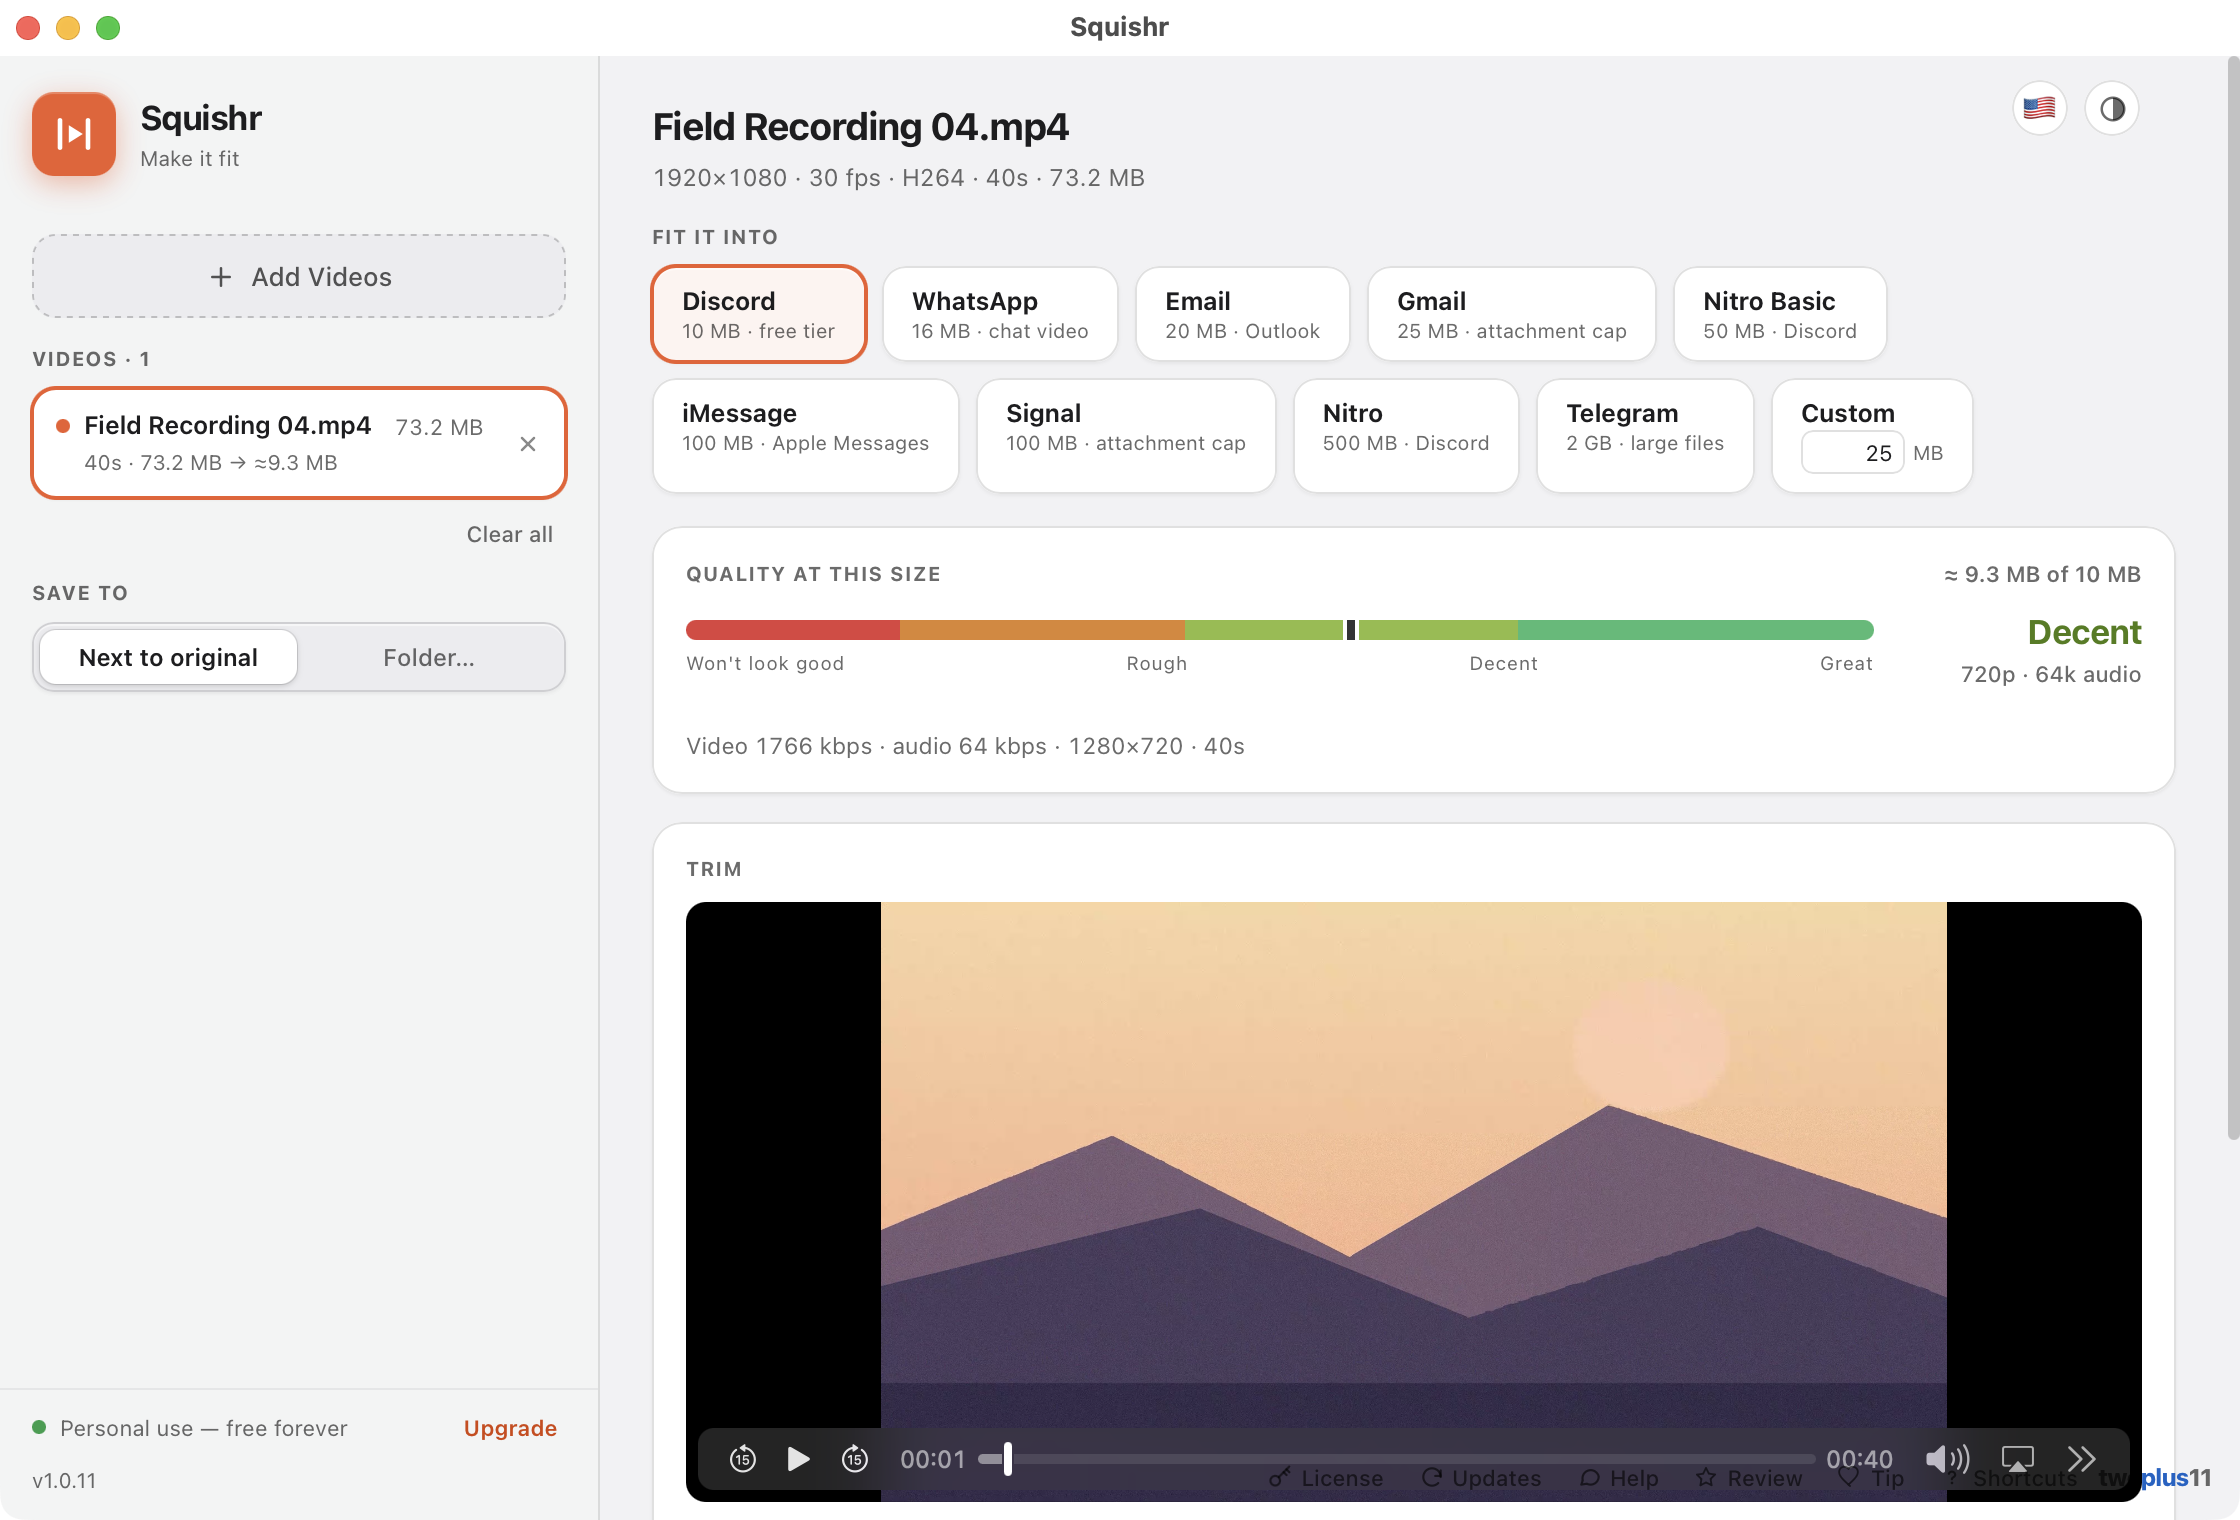Screen dimensions: 2240x1520
Task: Select the iMessage 100 MB preset
Action: pos(806,436)
